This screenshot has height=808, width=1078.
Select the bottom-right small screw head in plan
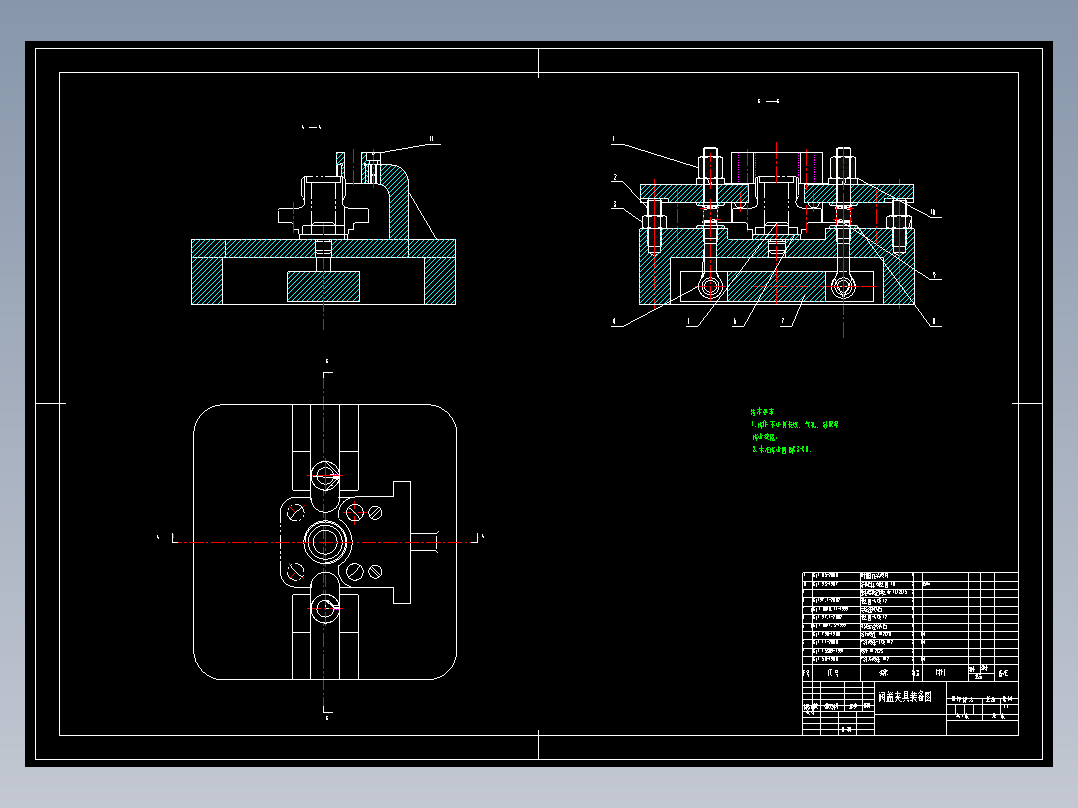pyautogui.click(x=375, y=571)
